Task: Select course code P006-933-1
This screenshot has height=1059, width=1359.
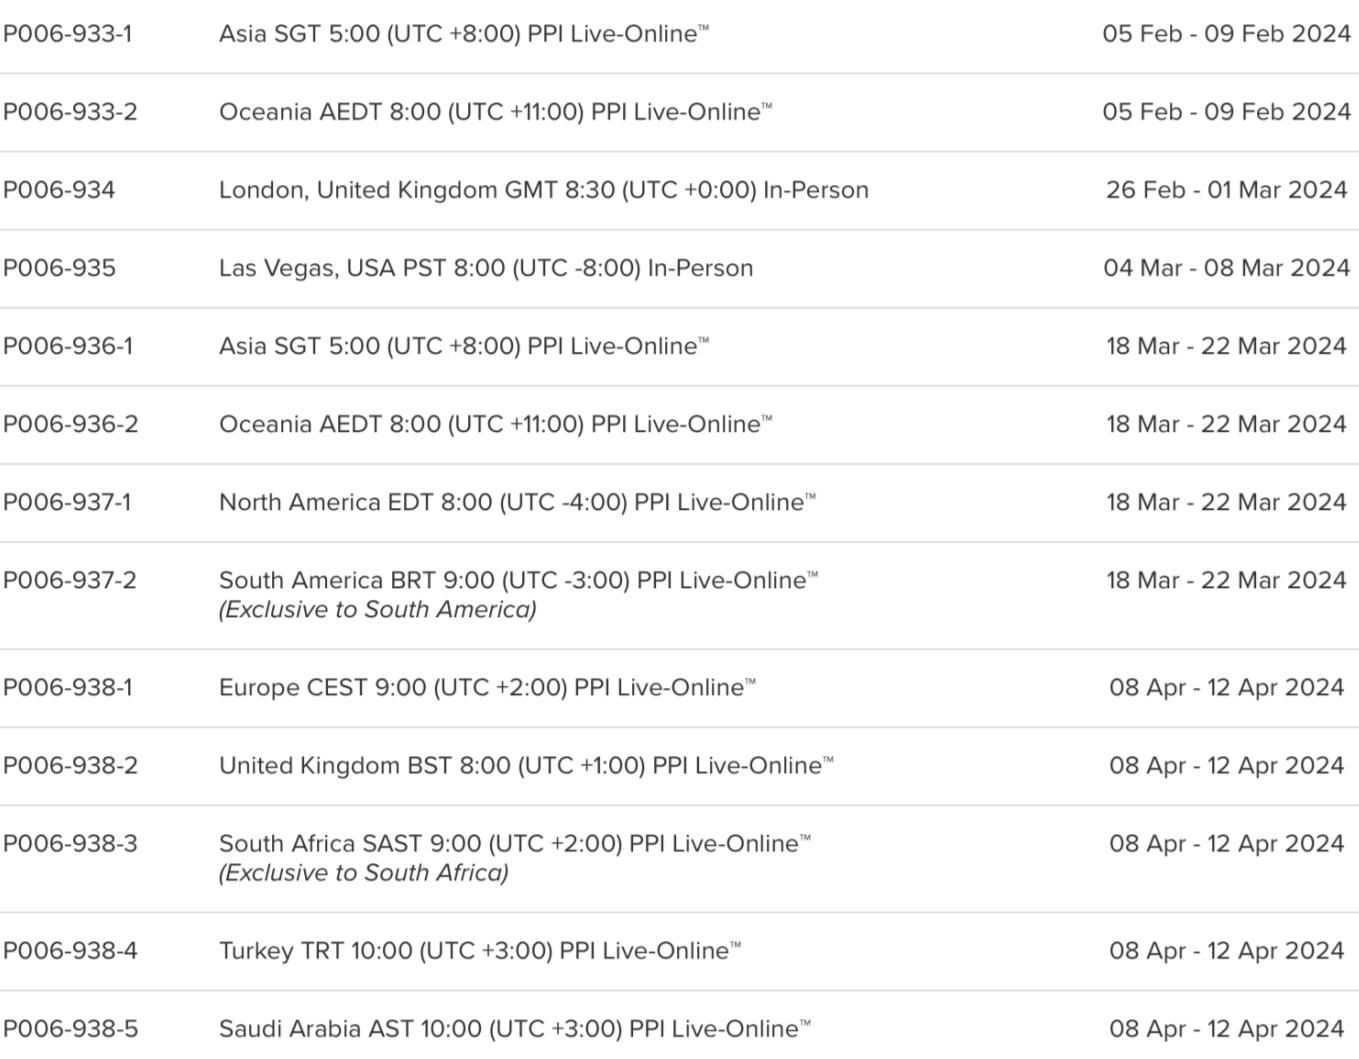Action: tap(67, 34)
